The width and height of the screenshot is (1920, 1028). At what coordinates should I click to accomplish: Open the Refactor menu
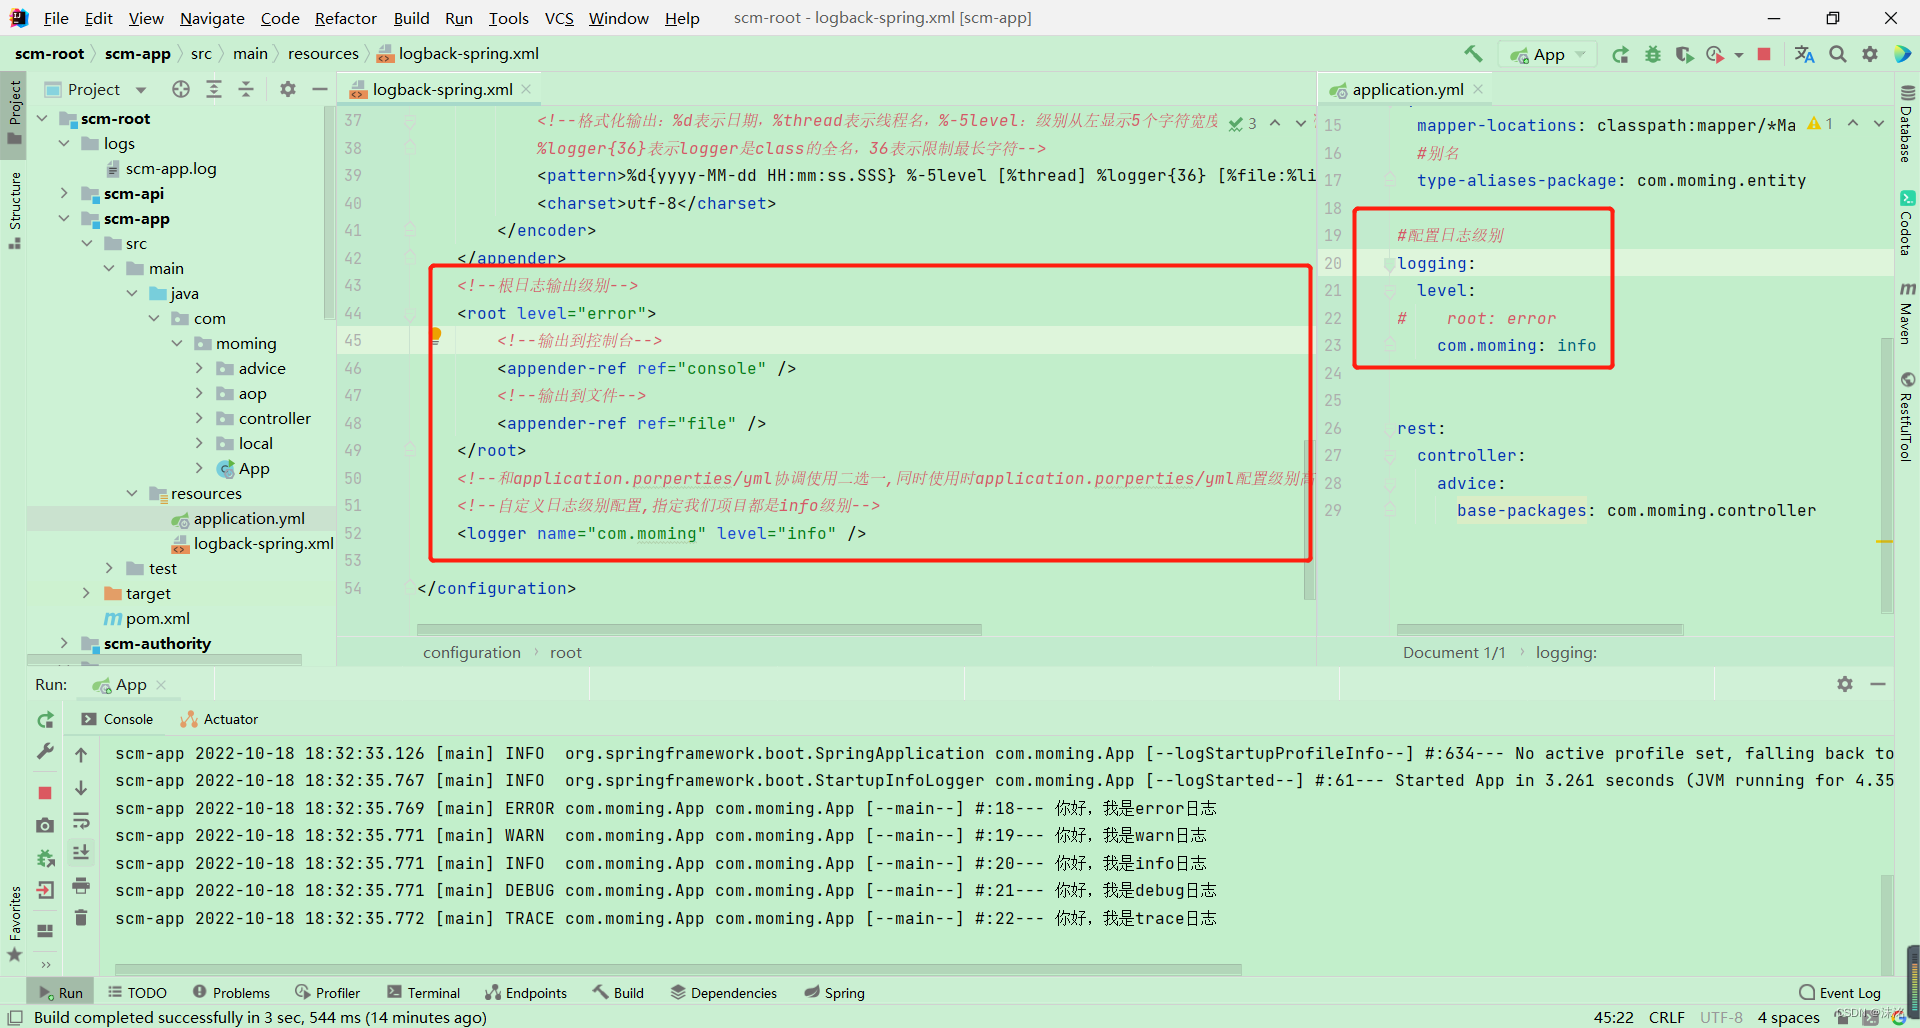[x=345, y=18]
